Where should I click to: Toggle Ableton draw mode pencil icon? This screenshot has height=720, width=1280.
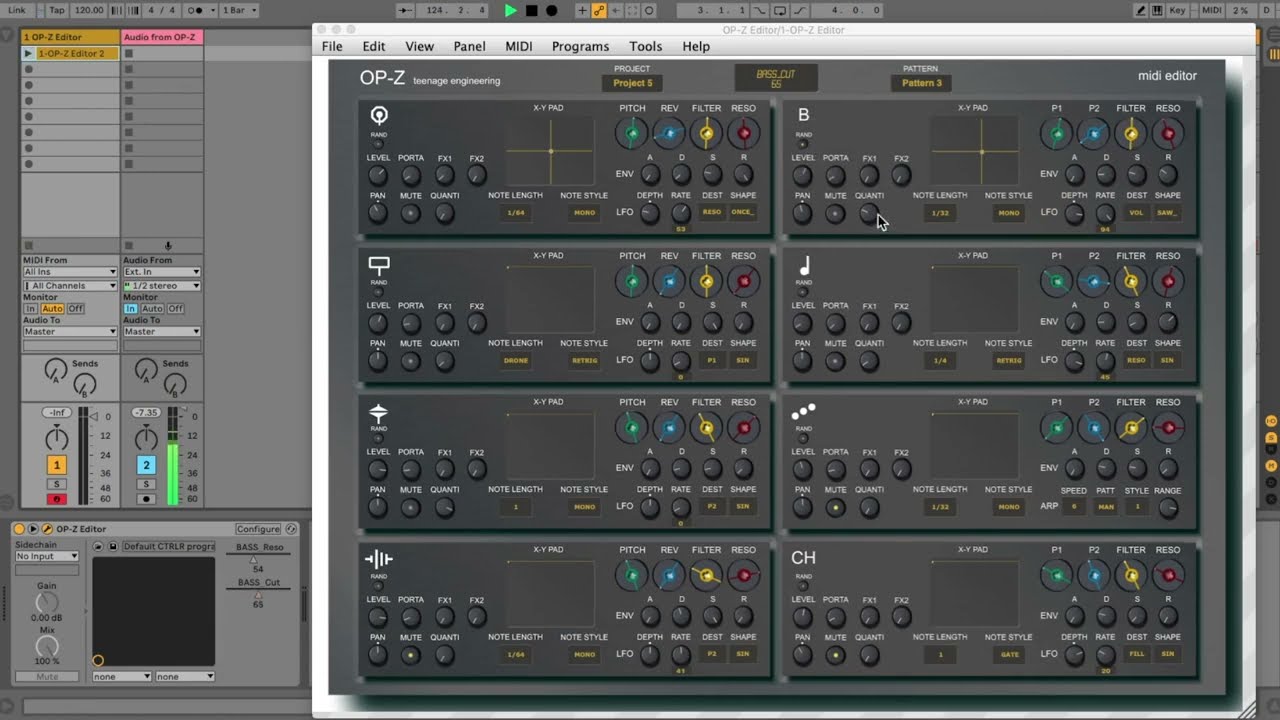1142,10
